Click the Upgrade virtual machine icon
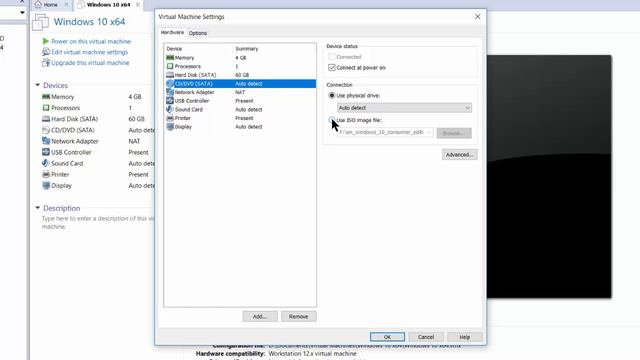The image size is (640, 360). point(46,62)
